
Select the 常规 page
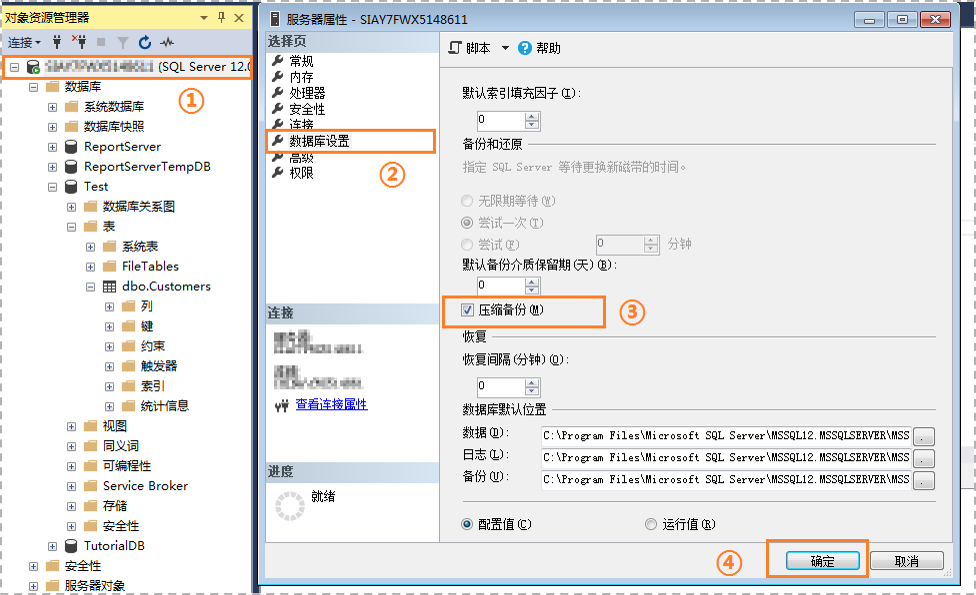click(301, 61)
